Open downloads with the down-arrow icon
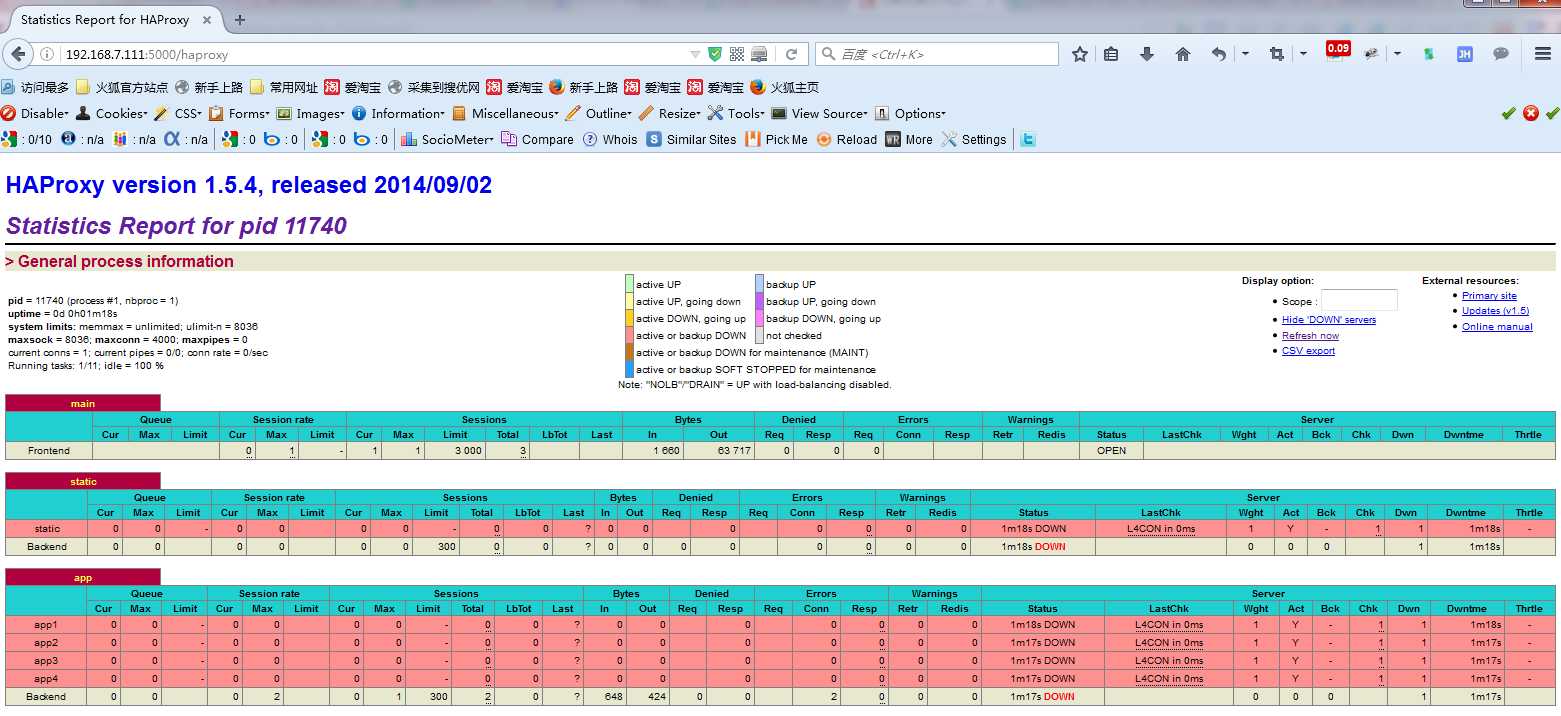Image resolution: width=1561 pixels, height=716 pixels. [x=1147, y=54]
